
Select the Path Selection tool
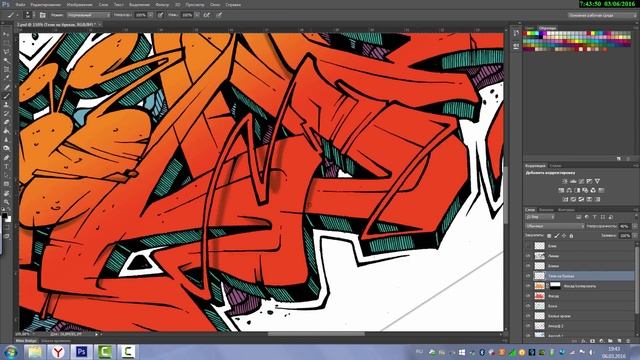point(6,175)
